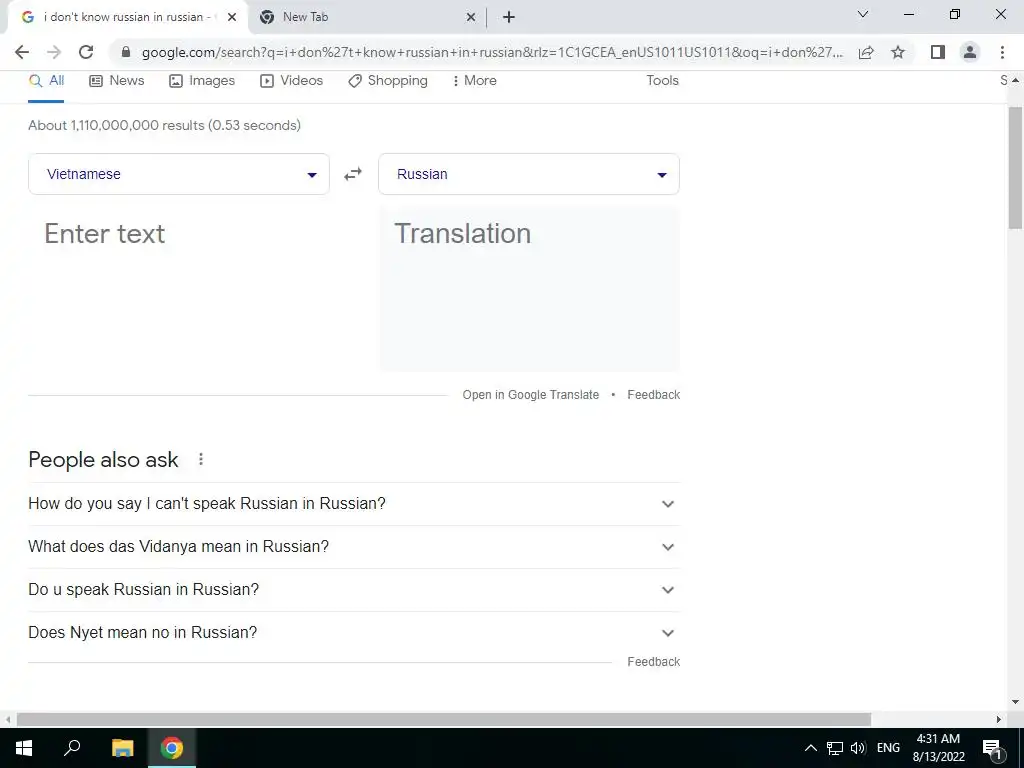Close the New Tab tab
This screenshot has width=1024, height=768.
pos(470,18)
